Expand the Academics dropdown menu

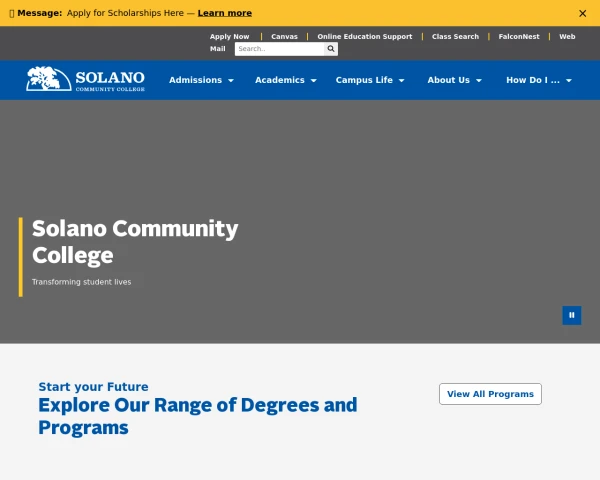click(285, 80)
